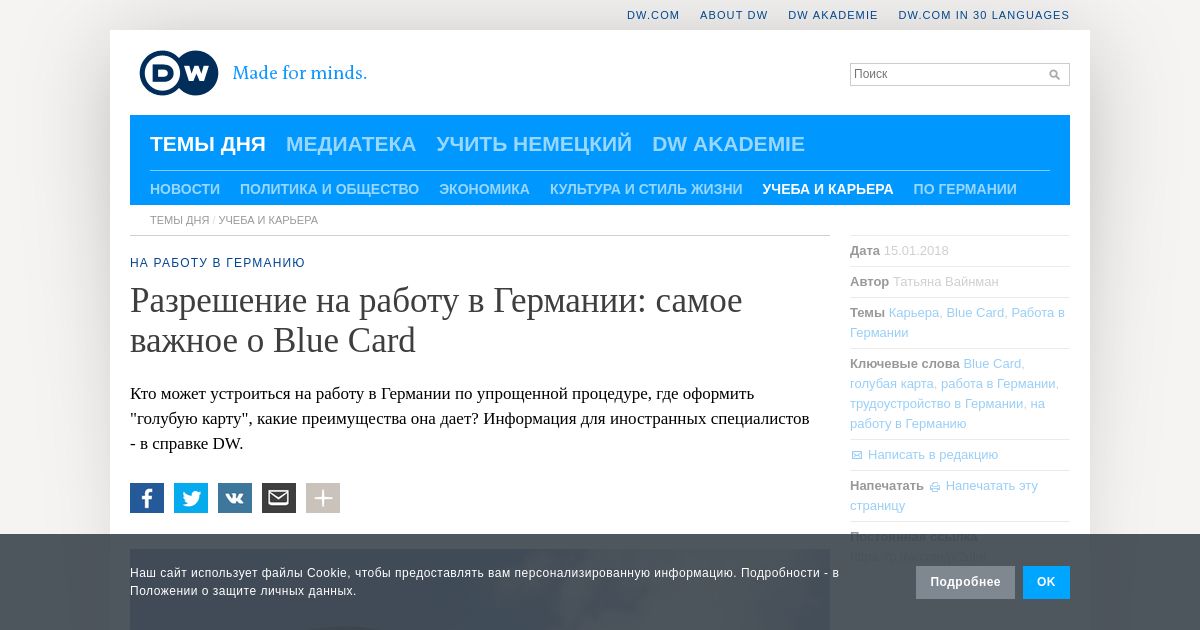Click date 15.01.2018
This screenshot has width=1200, height=630.
point(916,251)
